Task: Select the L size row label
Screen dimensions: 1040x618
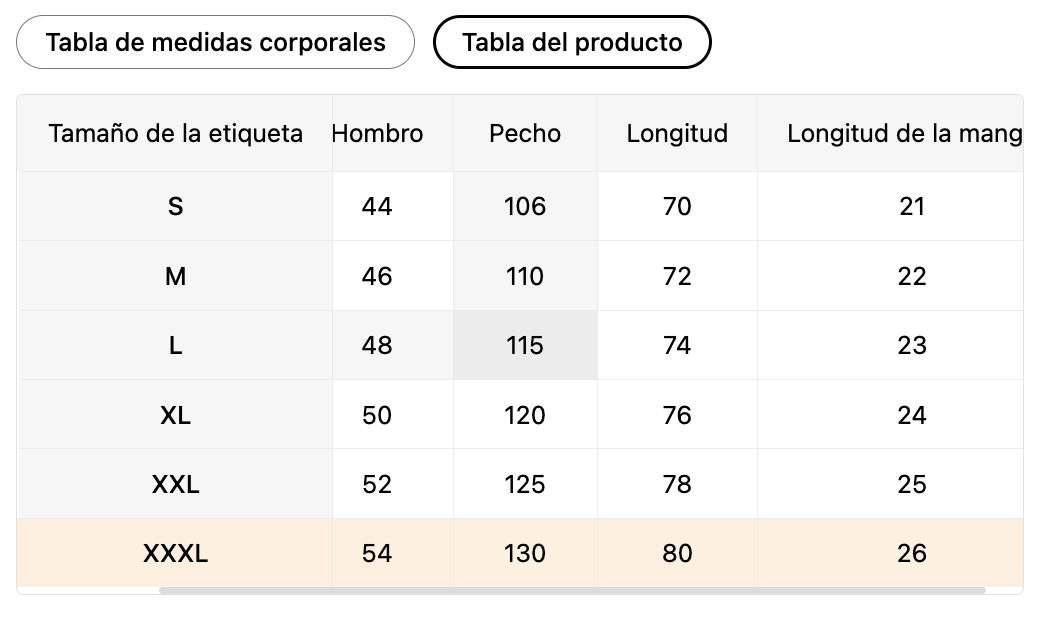Action: pos(175,345)
